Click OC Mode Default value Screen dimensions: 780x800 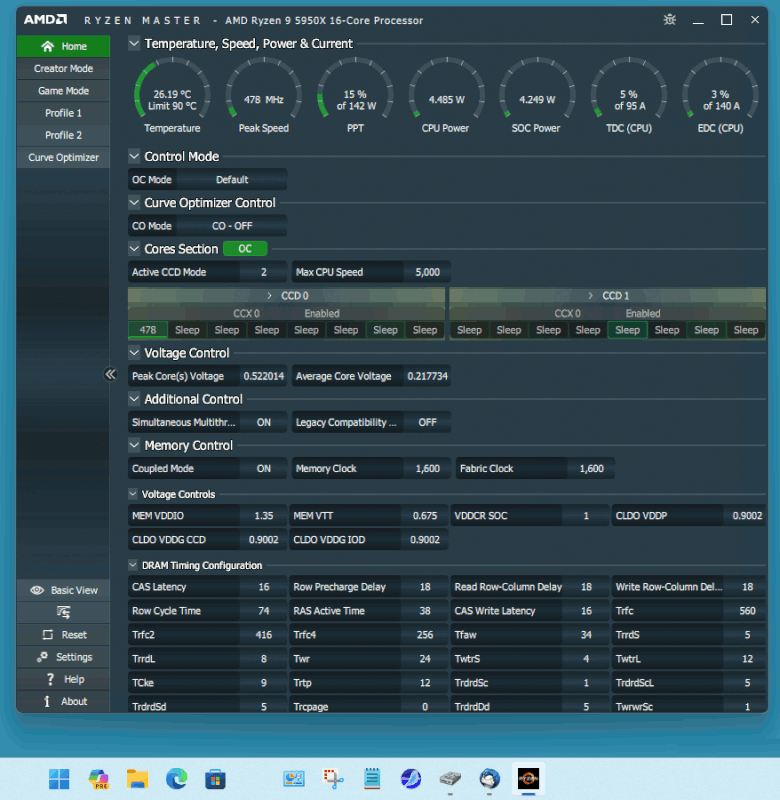(x=232, y=180)
